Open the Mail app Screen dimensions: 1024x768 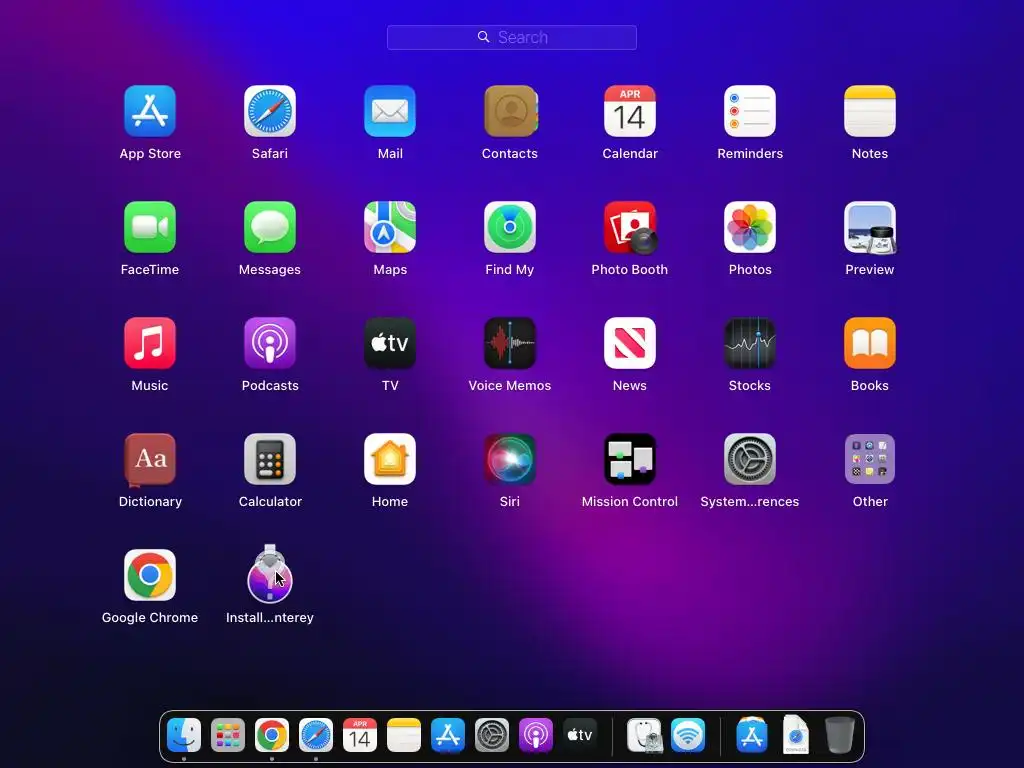(x=390, y=111)
